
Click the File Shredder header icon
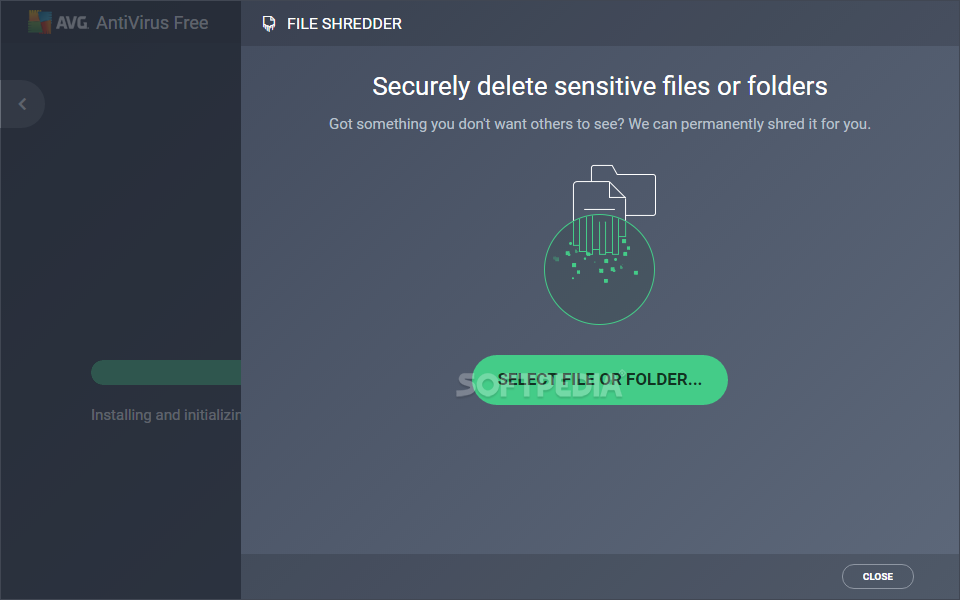pos(268,23)
